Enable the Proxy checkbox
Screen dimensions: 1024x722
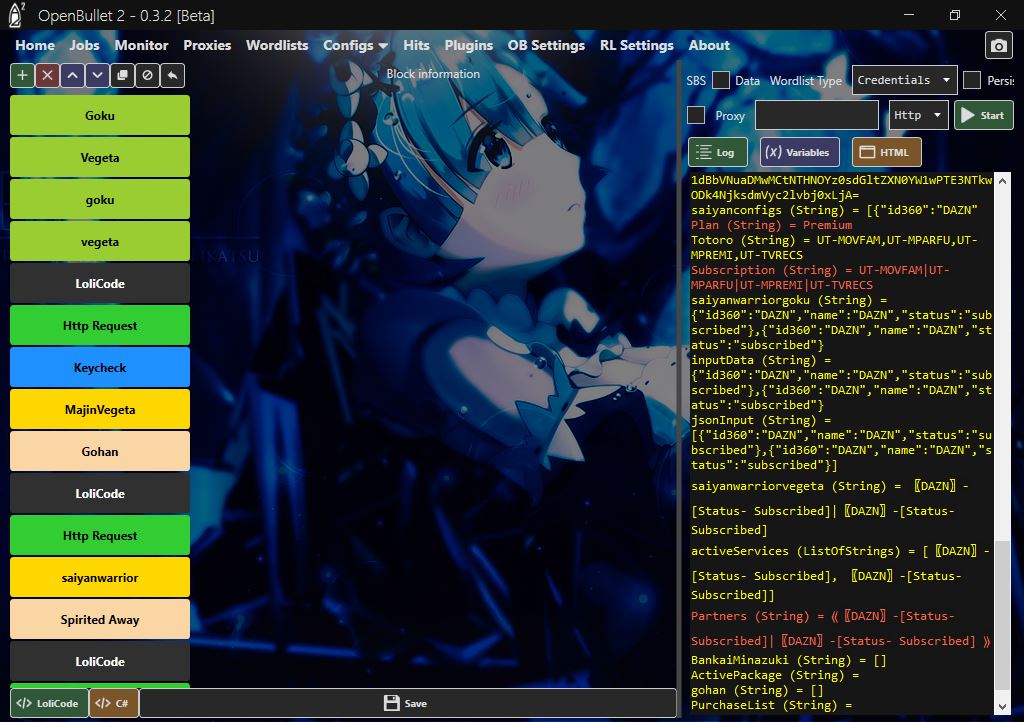696,115
